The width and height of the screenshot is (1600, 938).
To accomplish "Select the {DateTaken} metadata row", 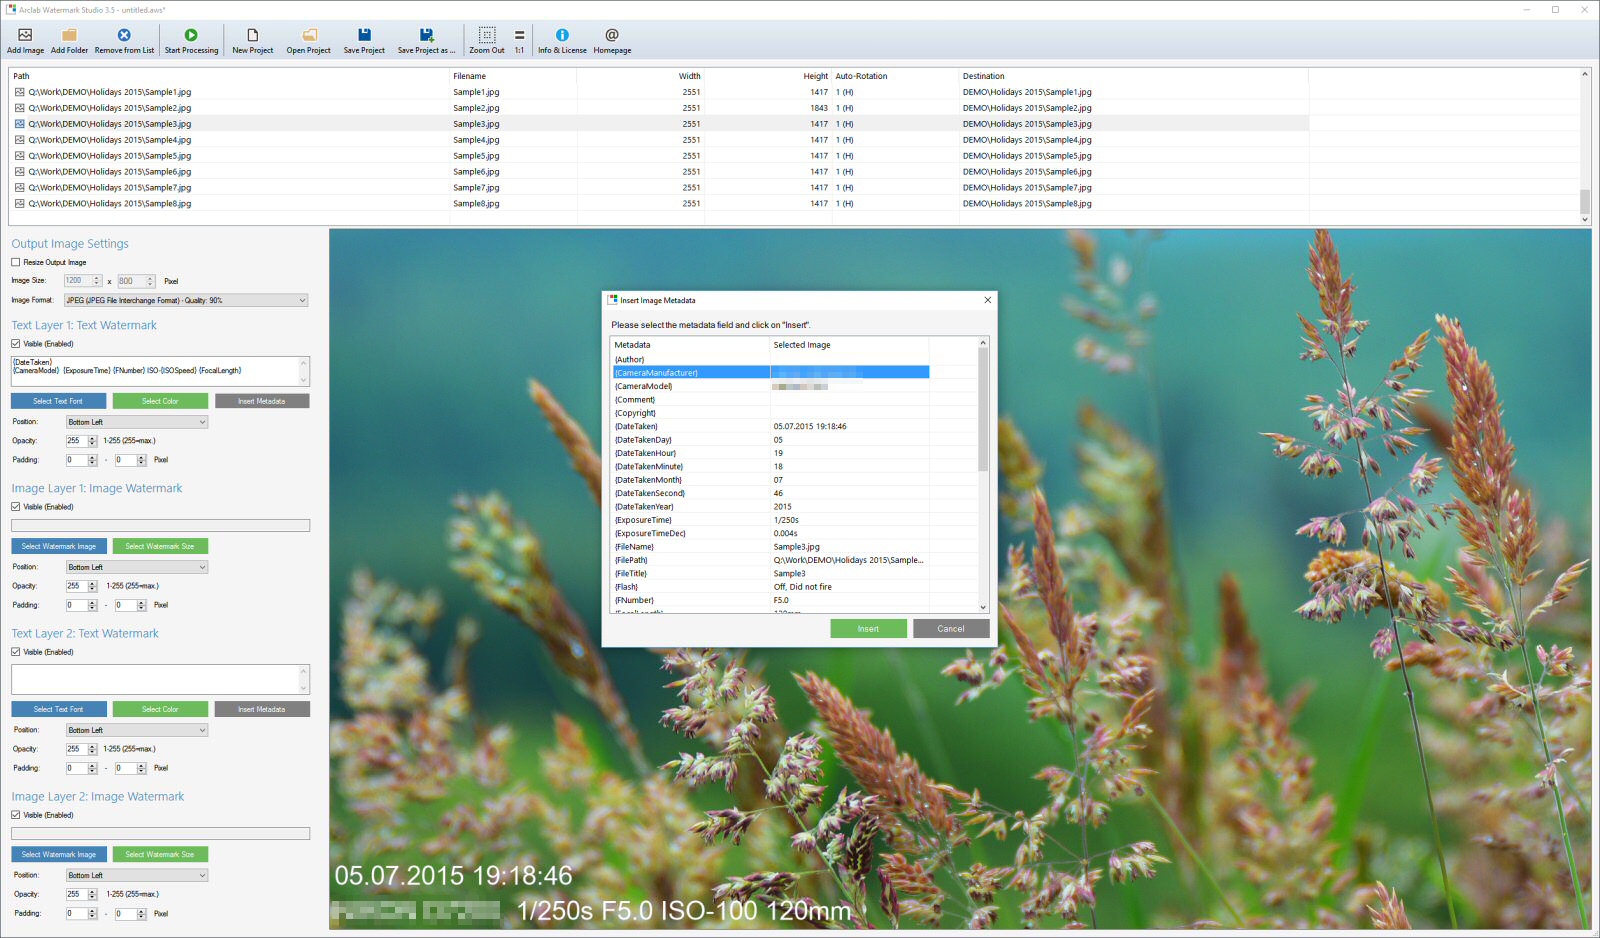I will pyautogui.click(x=771, y=426).
